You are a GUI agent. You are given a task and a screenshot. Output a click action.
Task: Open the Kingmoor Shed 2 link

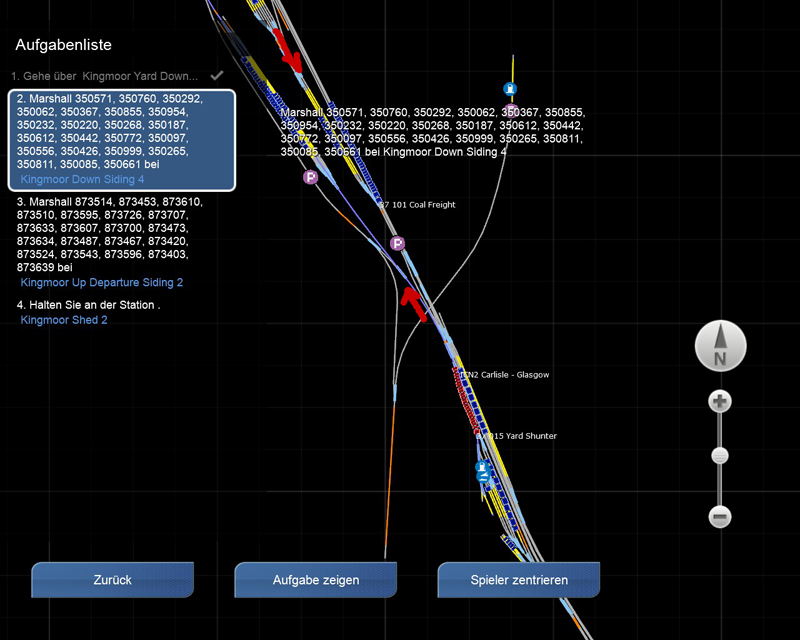(64, 320)
